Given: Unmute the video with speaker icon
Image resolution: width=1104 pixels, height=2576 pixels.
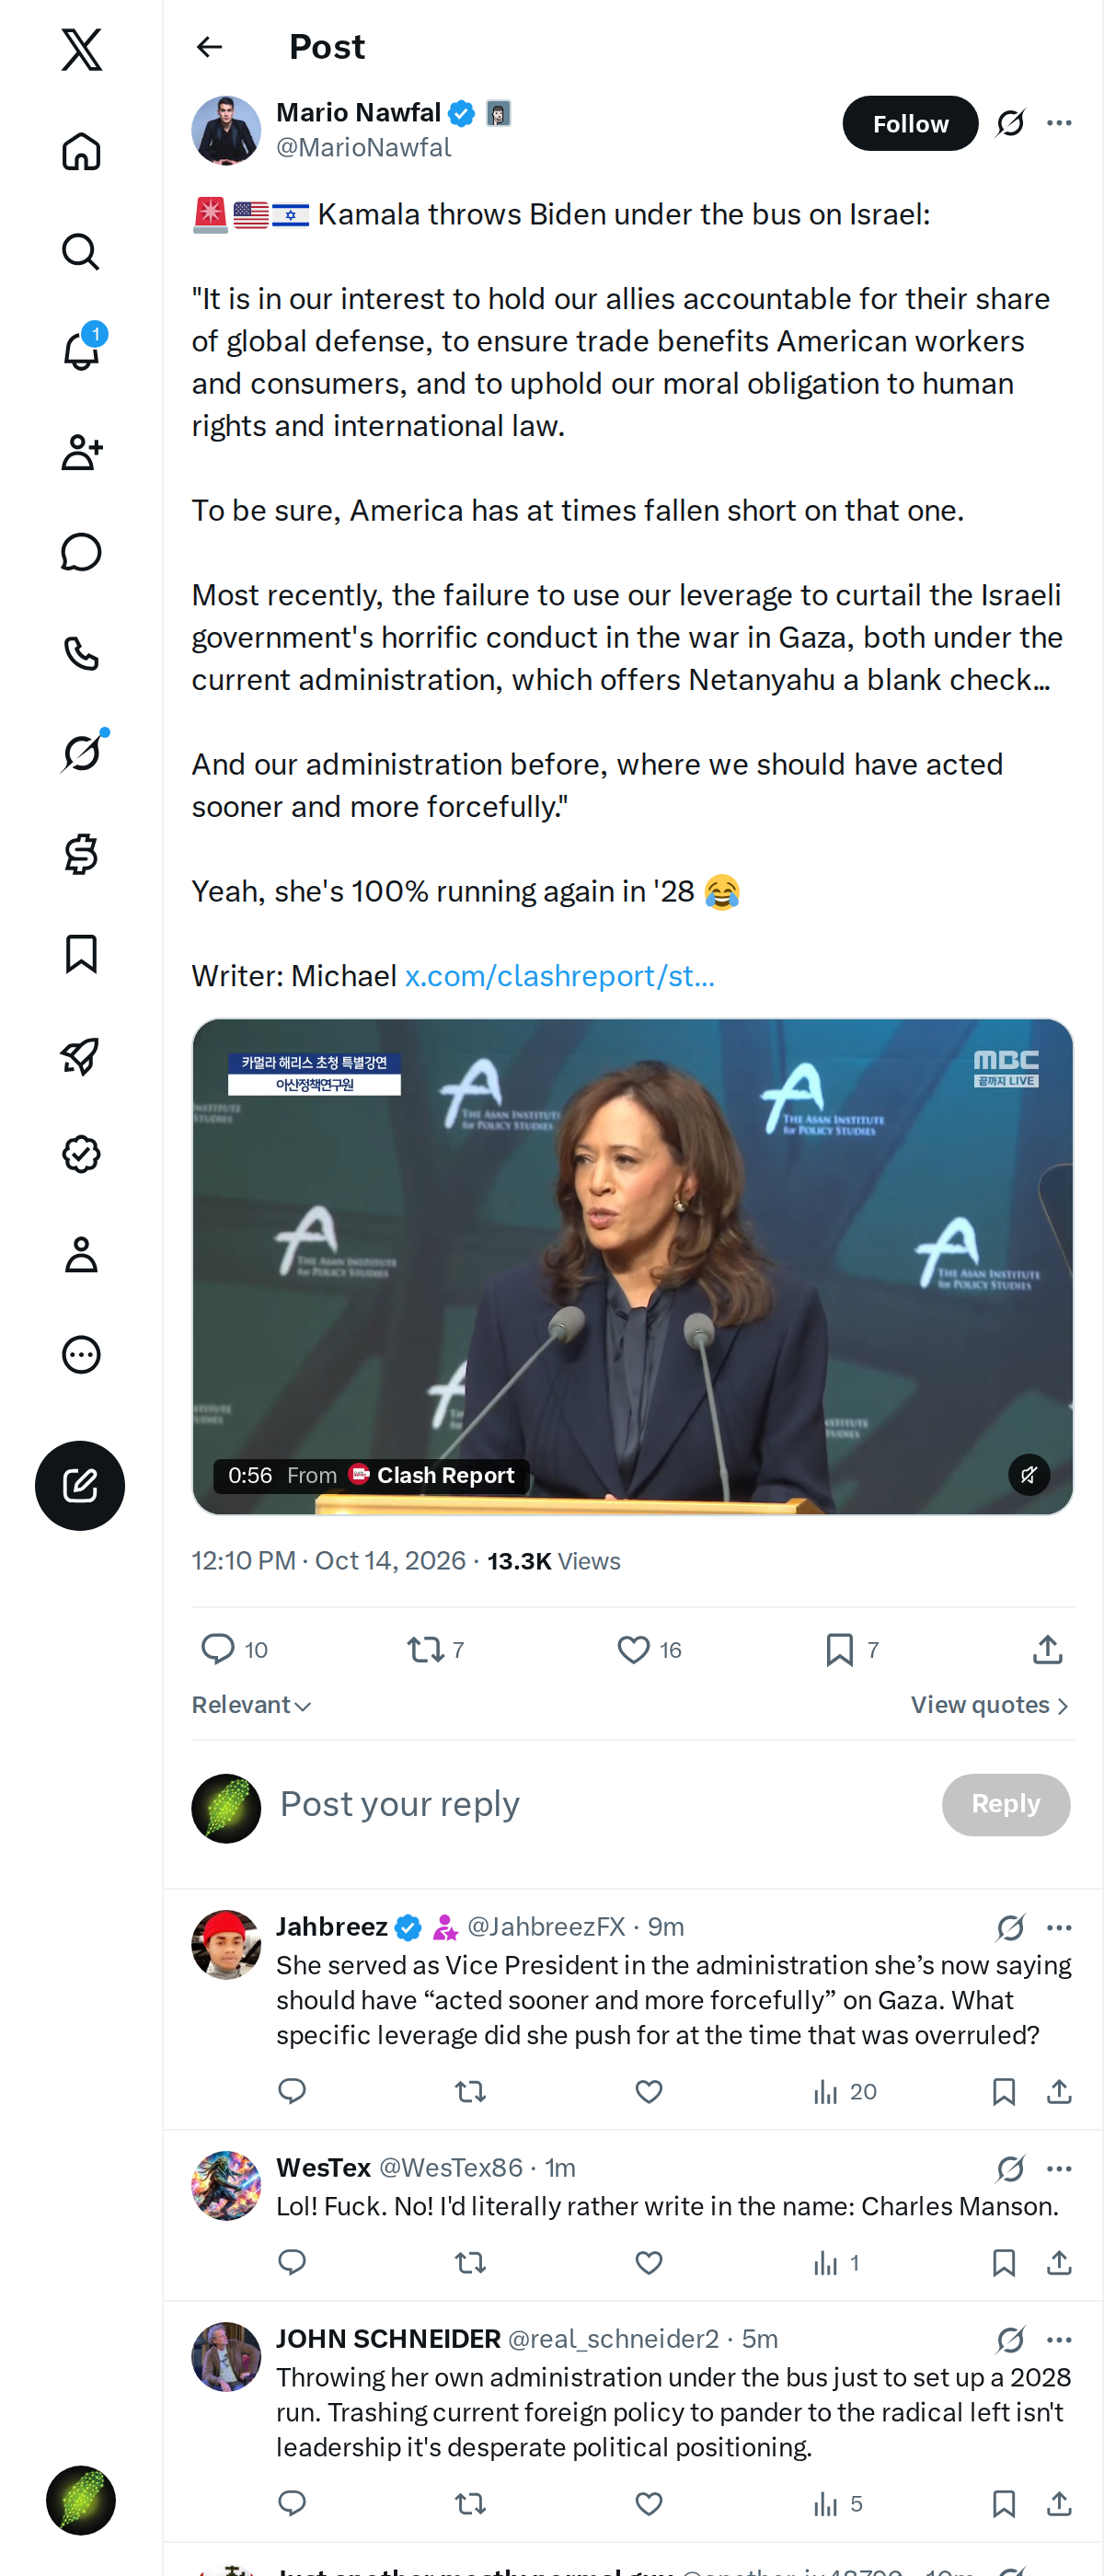Looking at the screenshot, I should (x=1028, y=1474).
